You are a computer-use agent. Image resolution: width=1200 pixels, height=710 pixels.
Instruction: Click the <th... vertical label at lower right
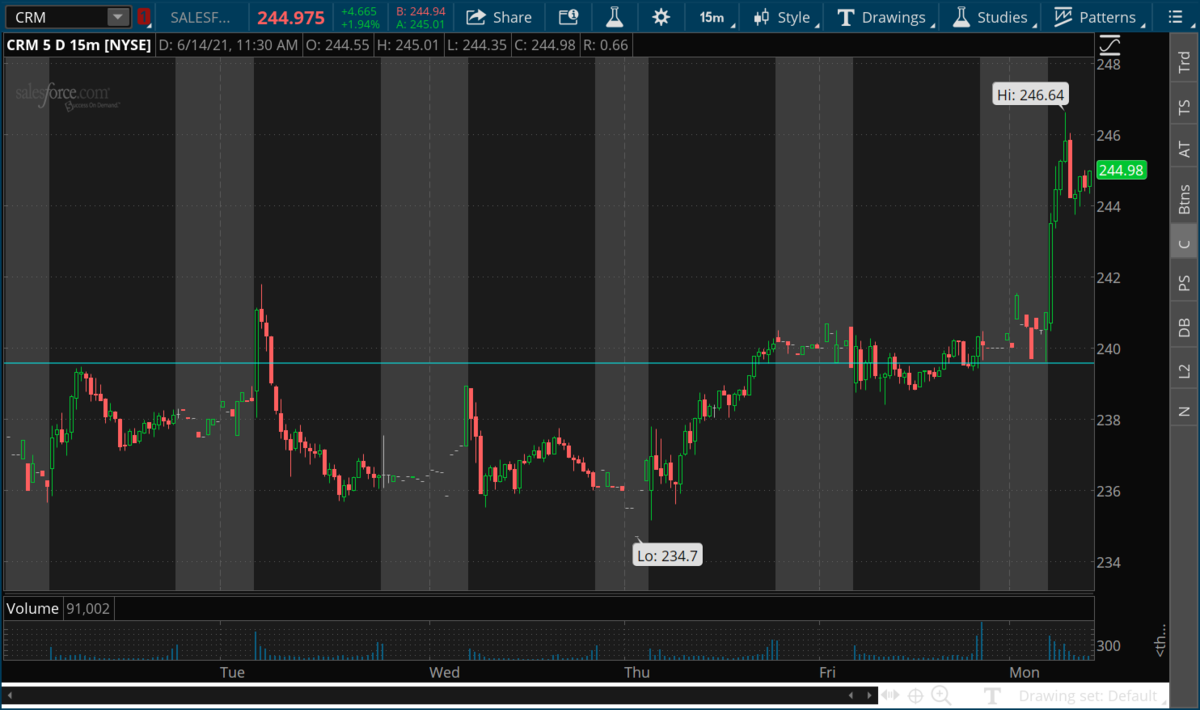(x=1159, y=641)
